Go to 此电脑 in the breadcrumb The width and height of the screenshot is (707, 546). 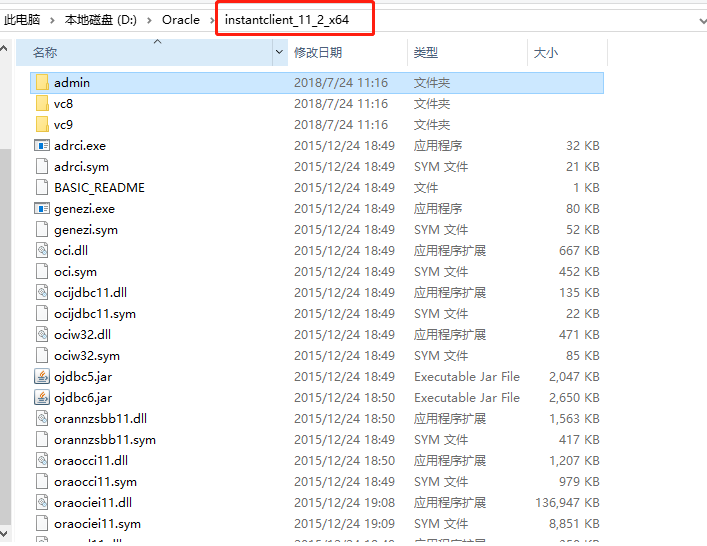tap(22, 20)
